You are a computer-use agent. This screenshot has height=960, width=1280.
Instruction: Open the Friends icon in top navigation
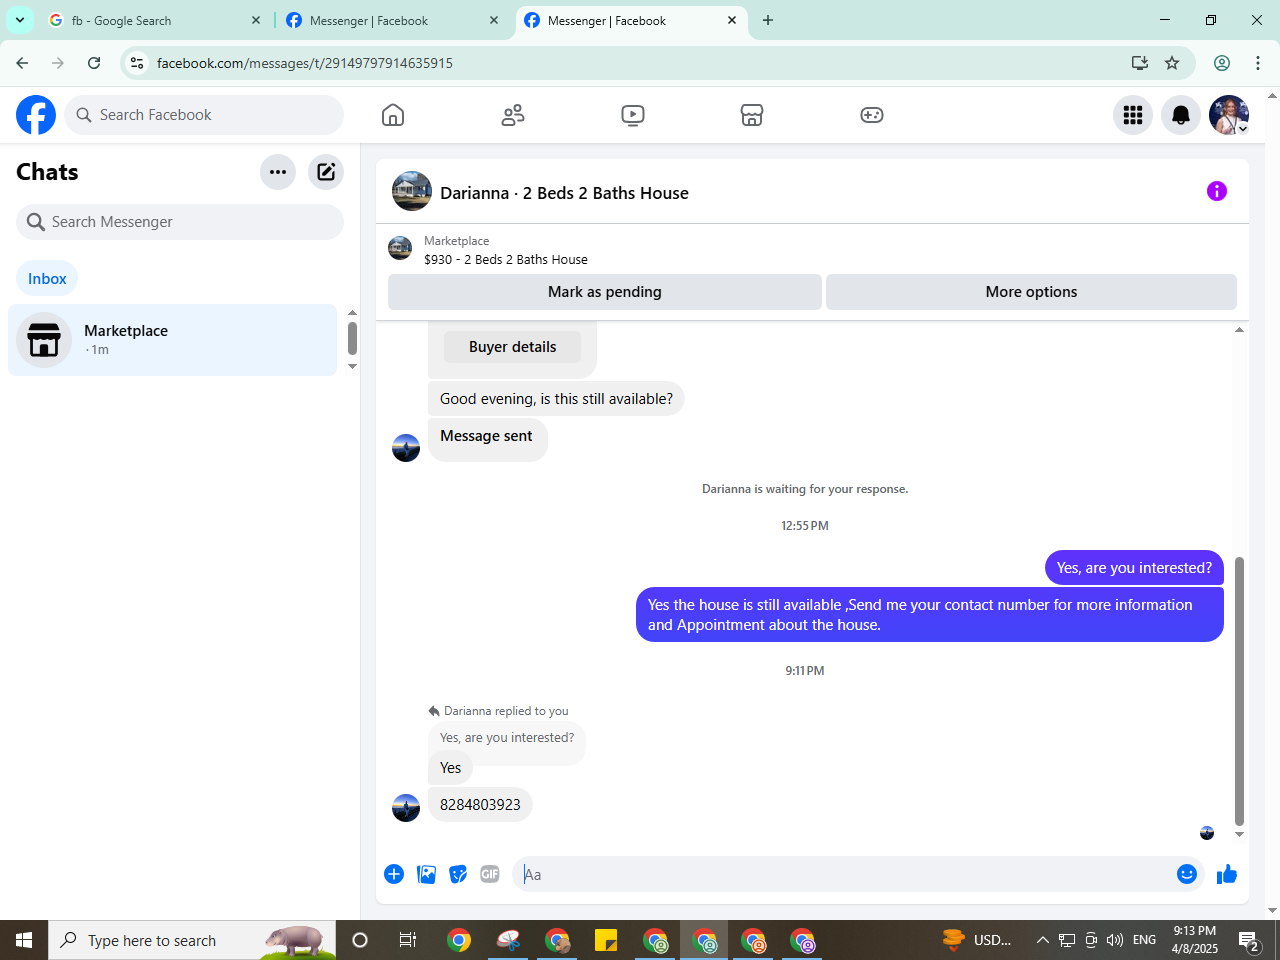(x=513, y=115)
